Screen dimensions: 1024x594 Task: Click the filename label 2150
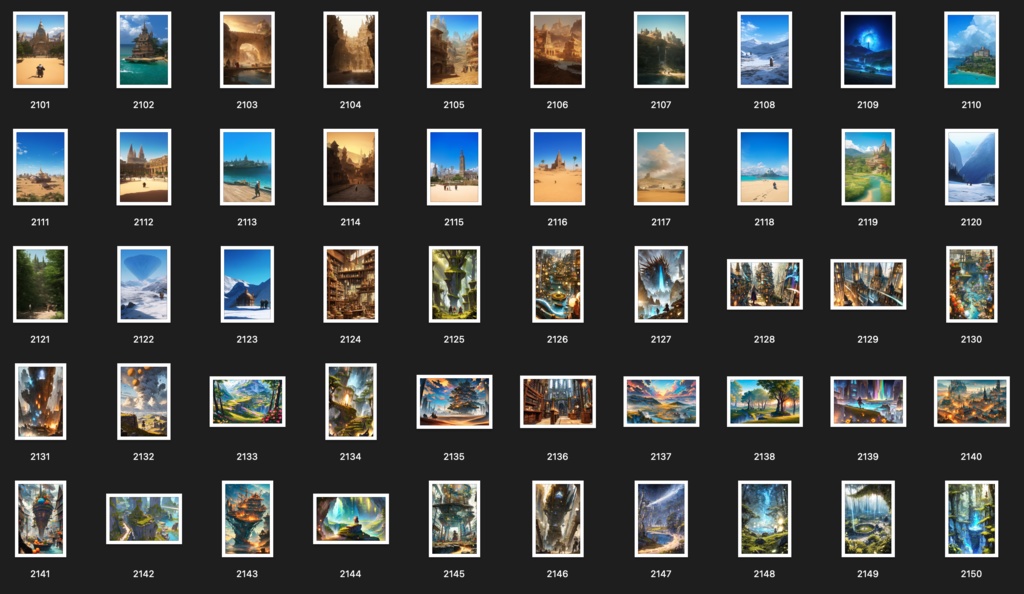(971, 574)
